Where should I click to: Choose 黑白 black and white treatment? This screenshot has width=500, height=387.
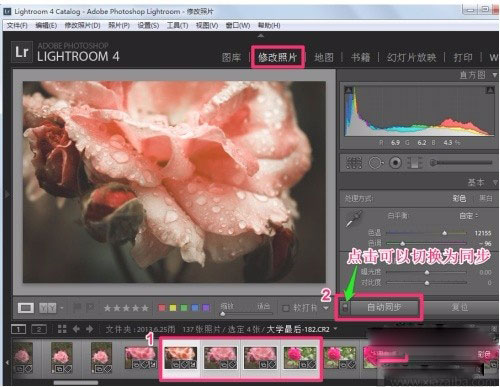click(x=486, y=199)
